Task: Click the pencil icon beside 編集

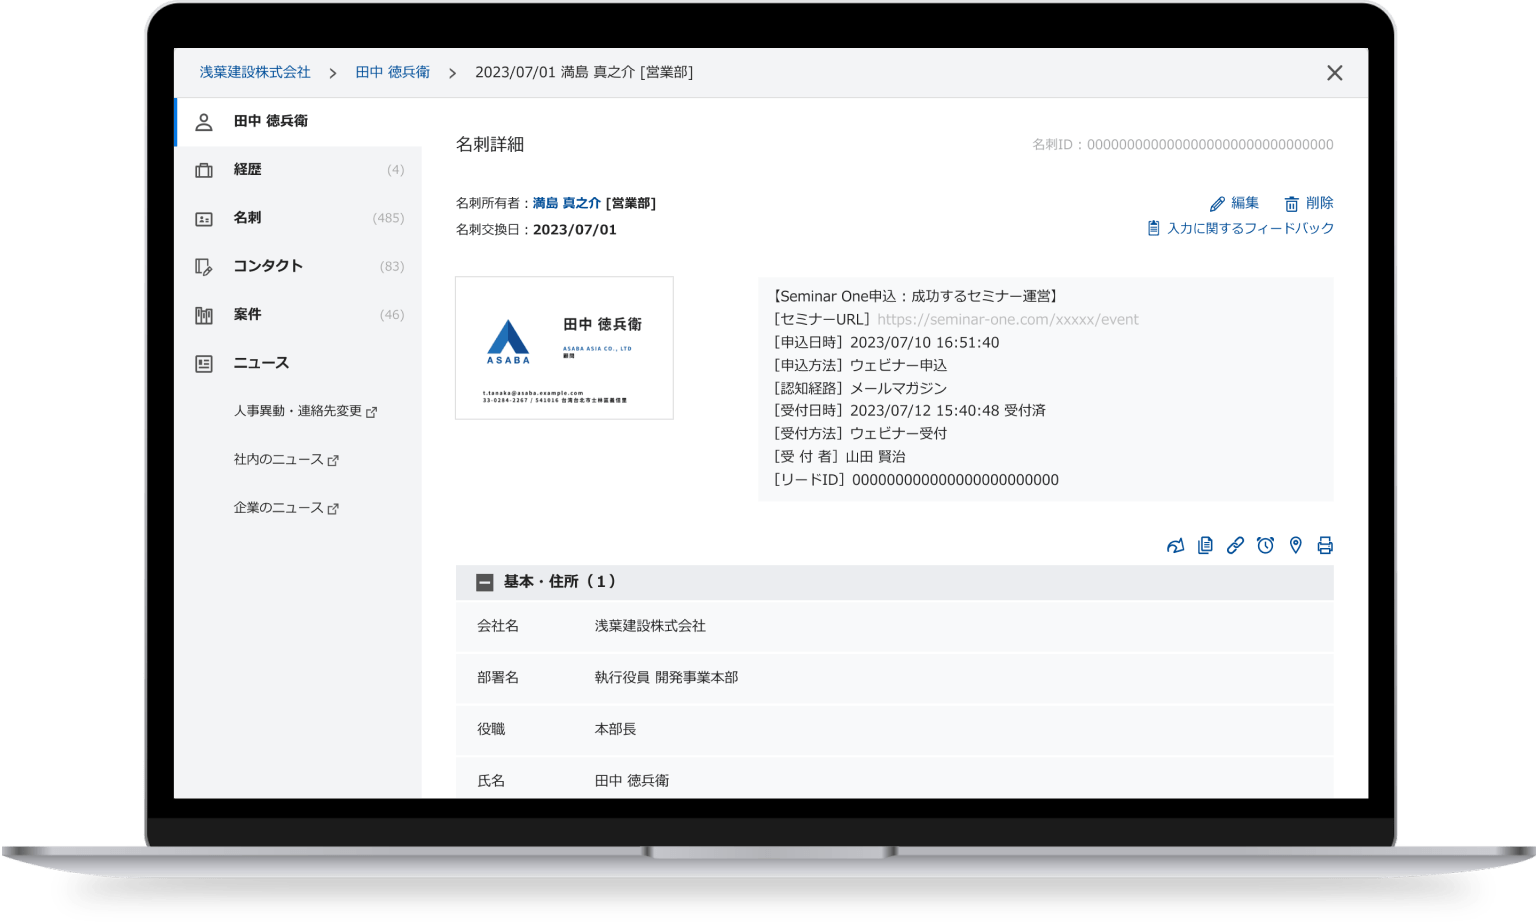Action: click(1217, 204)
